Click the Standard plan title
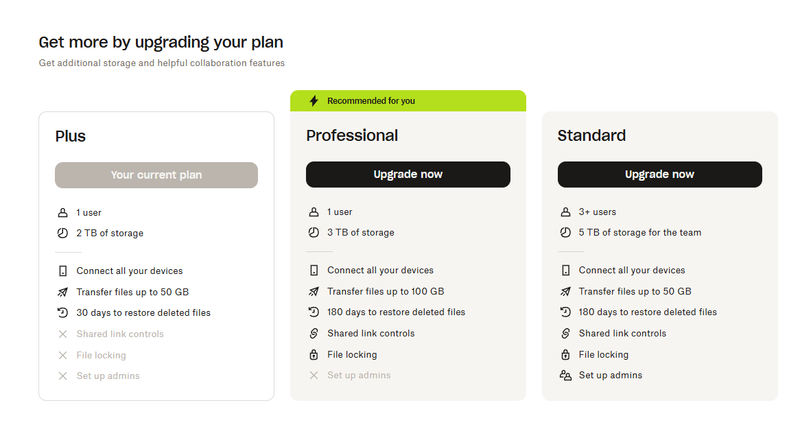The image size is (800, 430). point(592,136)
